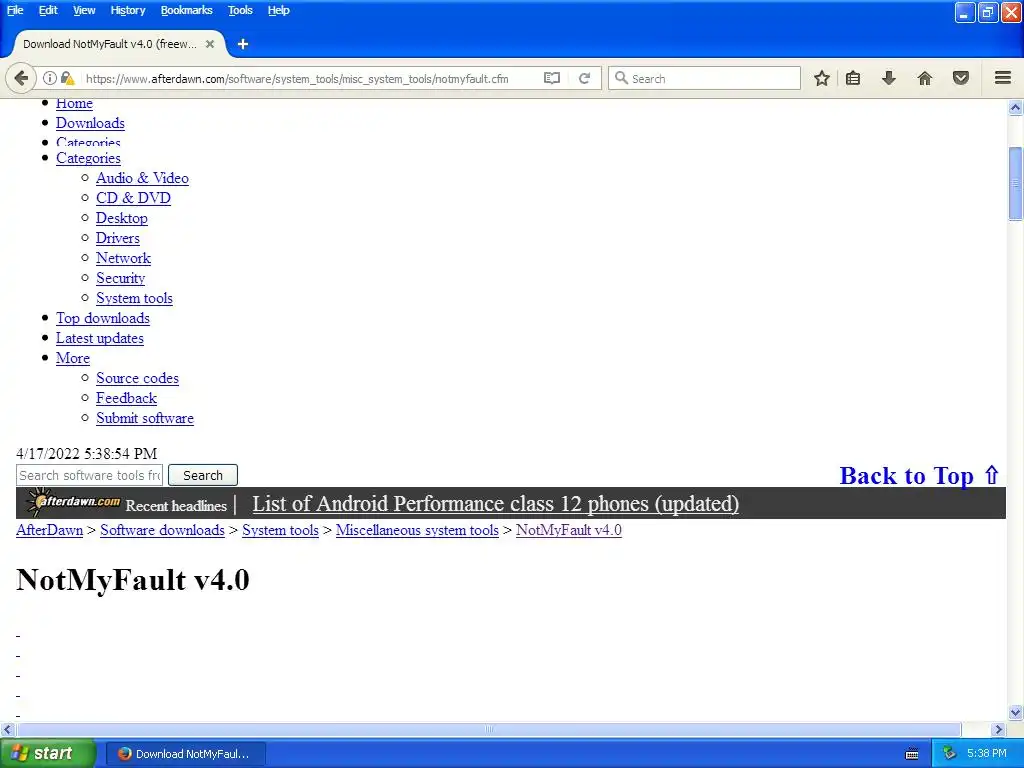Open the Desktop category link
Image resolution: width=1024 pixels, height=768 pixels.
[121, 218]
